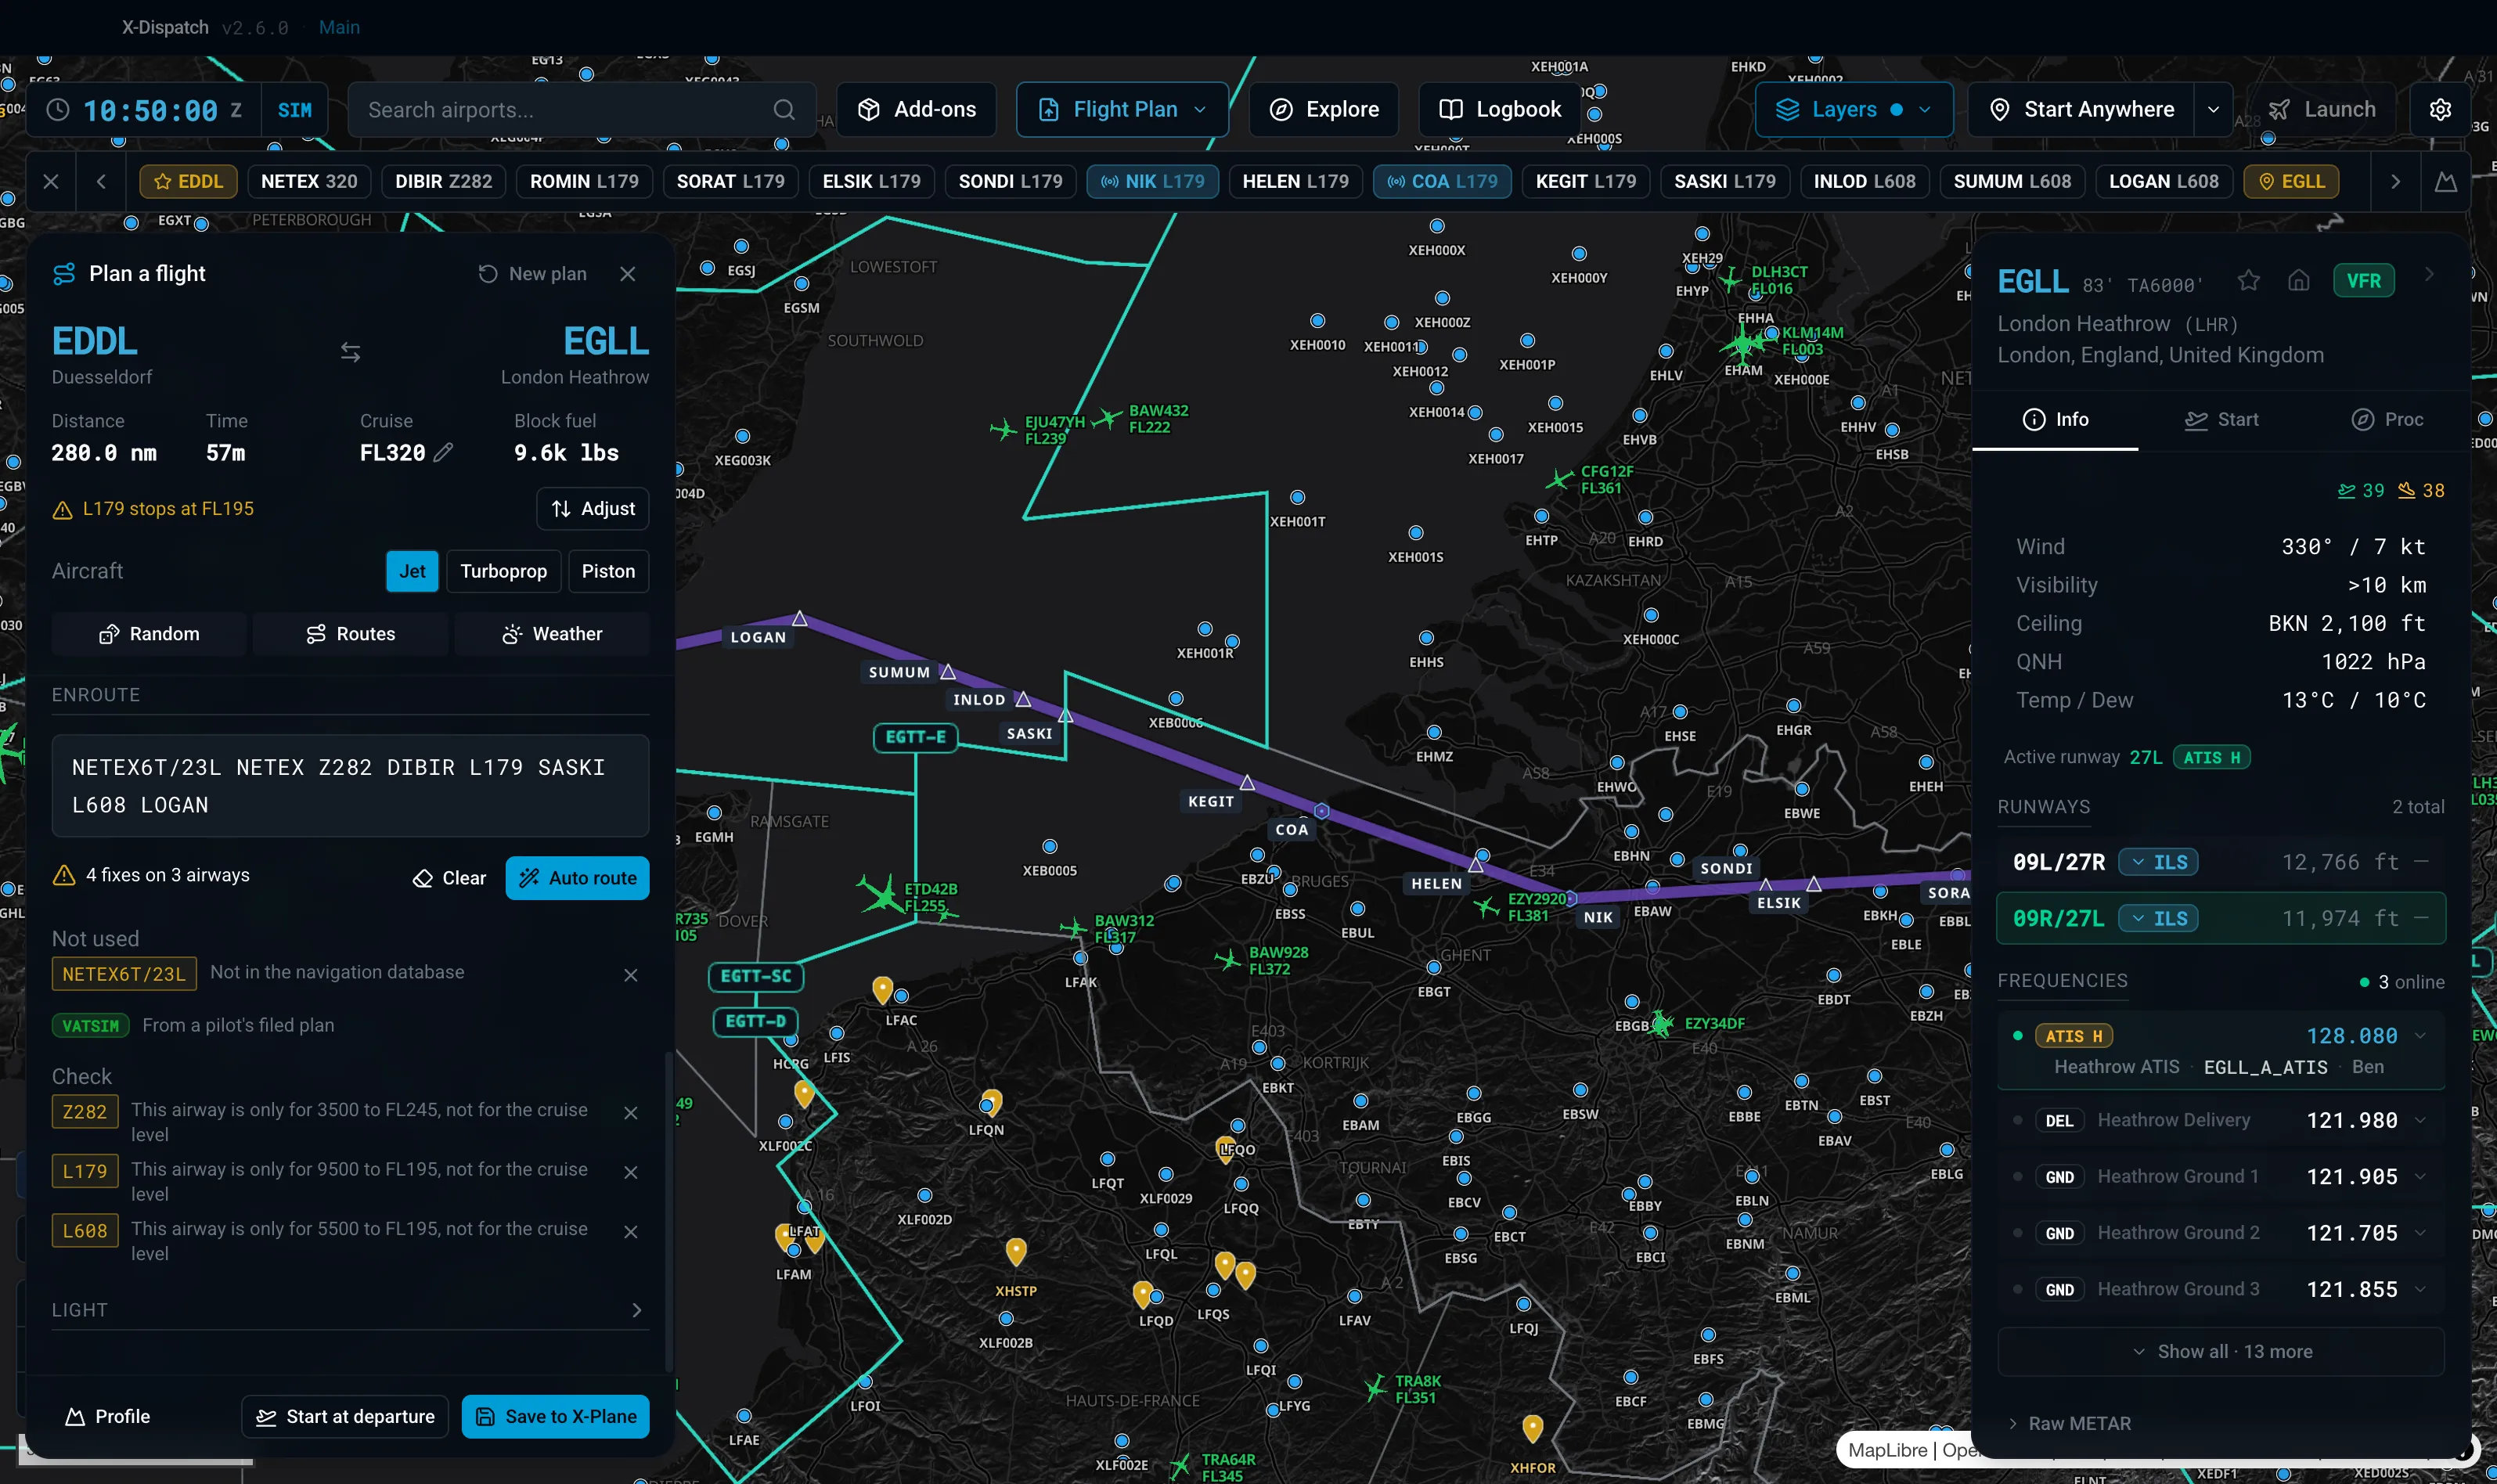Select the Piston aircraft type
This screenshot has width=2497, height=1484.
coord(608,571)
